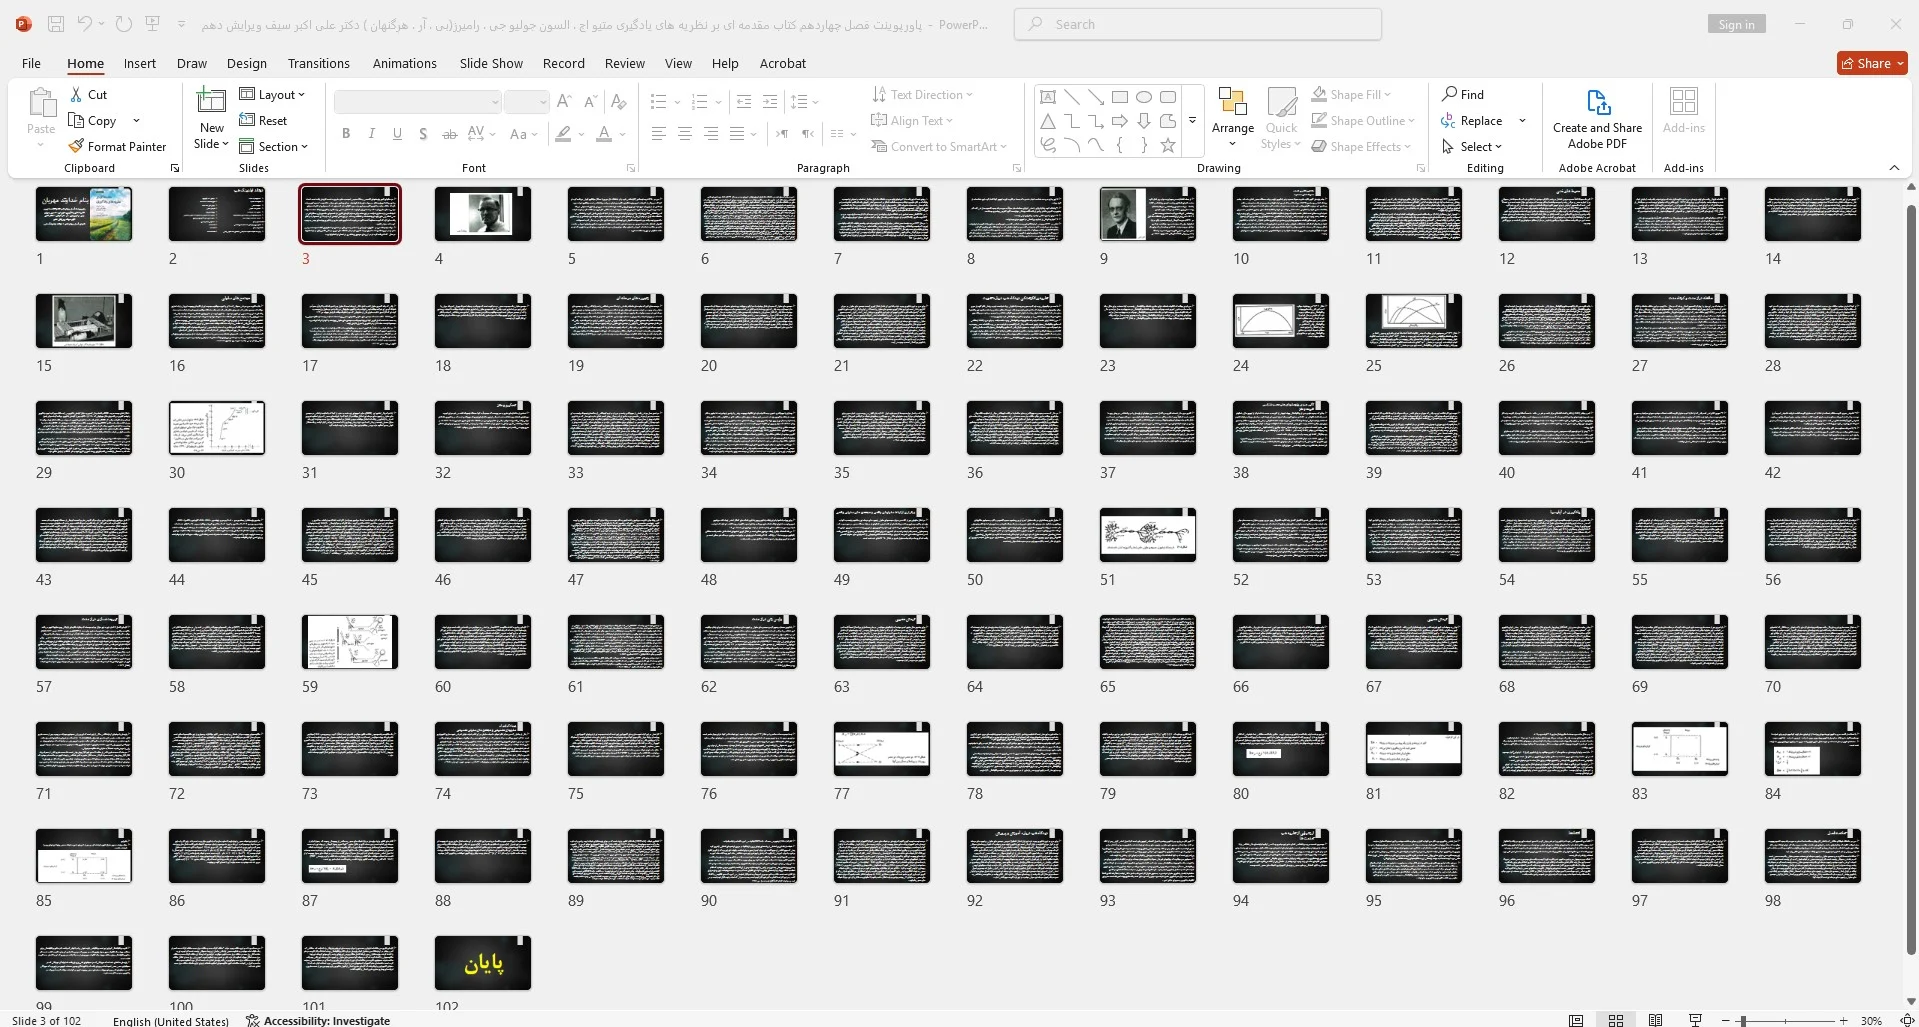The height and width of the screenshot is (1027, 1919).
Task: Click the Cut scissors icon
Action: pyautogui.click(x=76, y=94)
